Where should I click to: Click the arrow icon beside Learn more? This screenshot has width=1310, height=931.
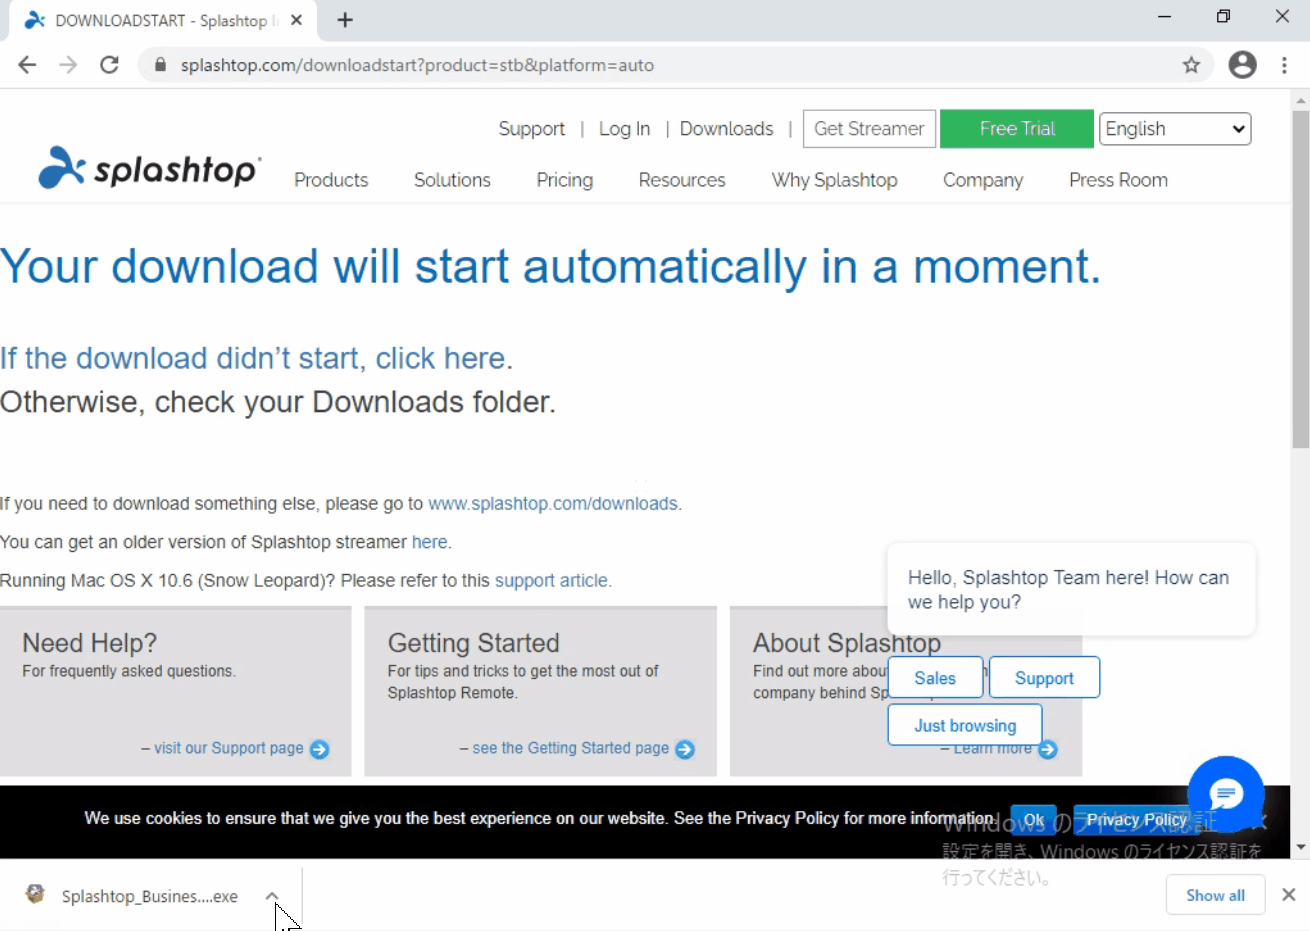1047,749
